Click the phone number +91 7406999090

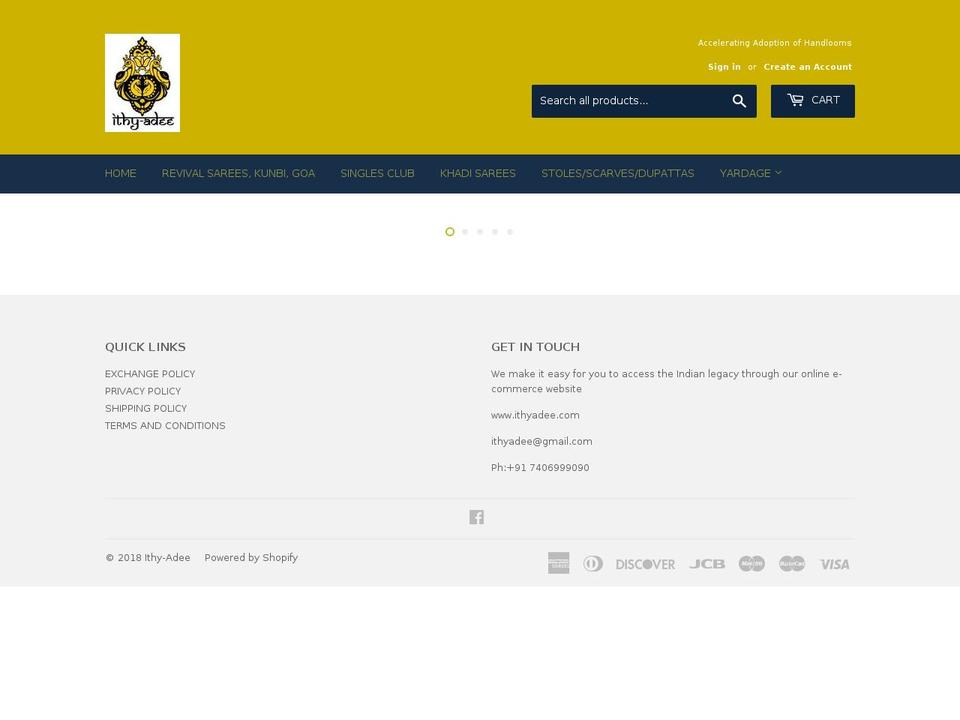[x=548, y=468]
